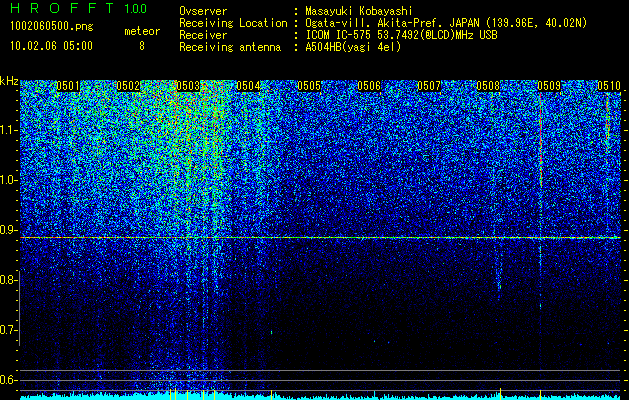Viewport: 629px width, 400px height.
Task: Click the 0505 time marker
Action: (x=309, y=86)
